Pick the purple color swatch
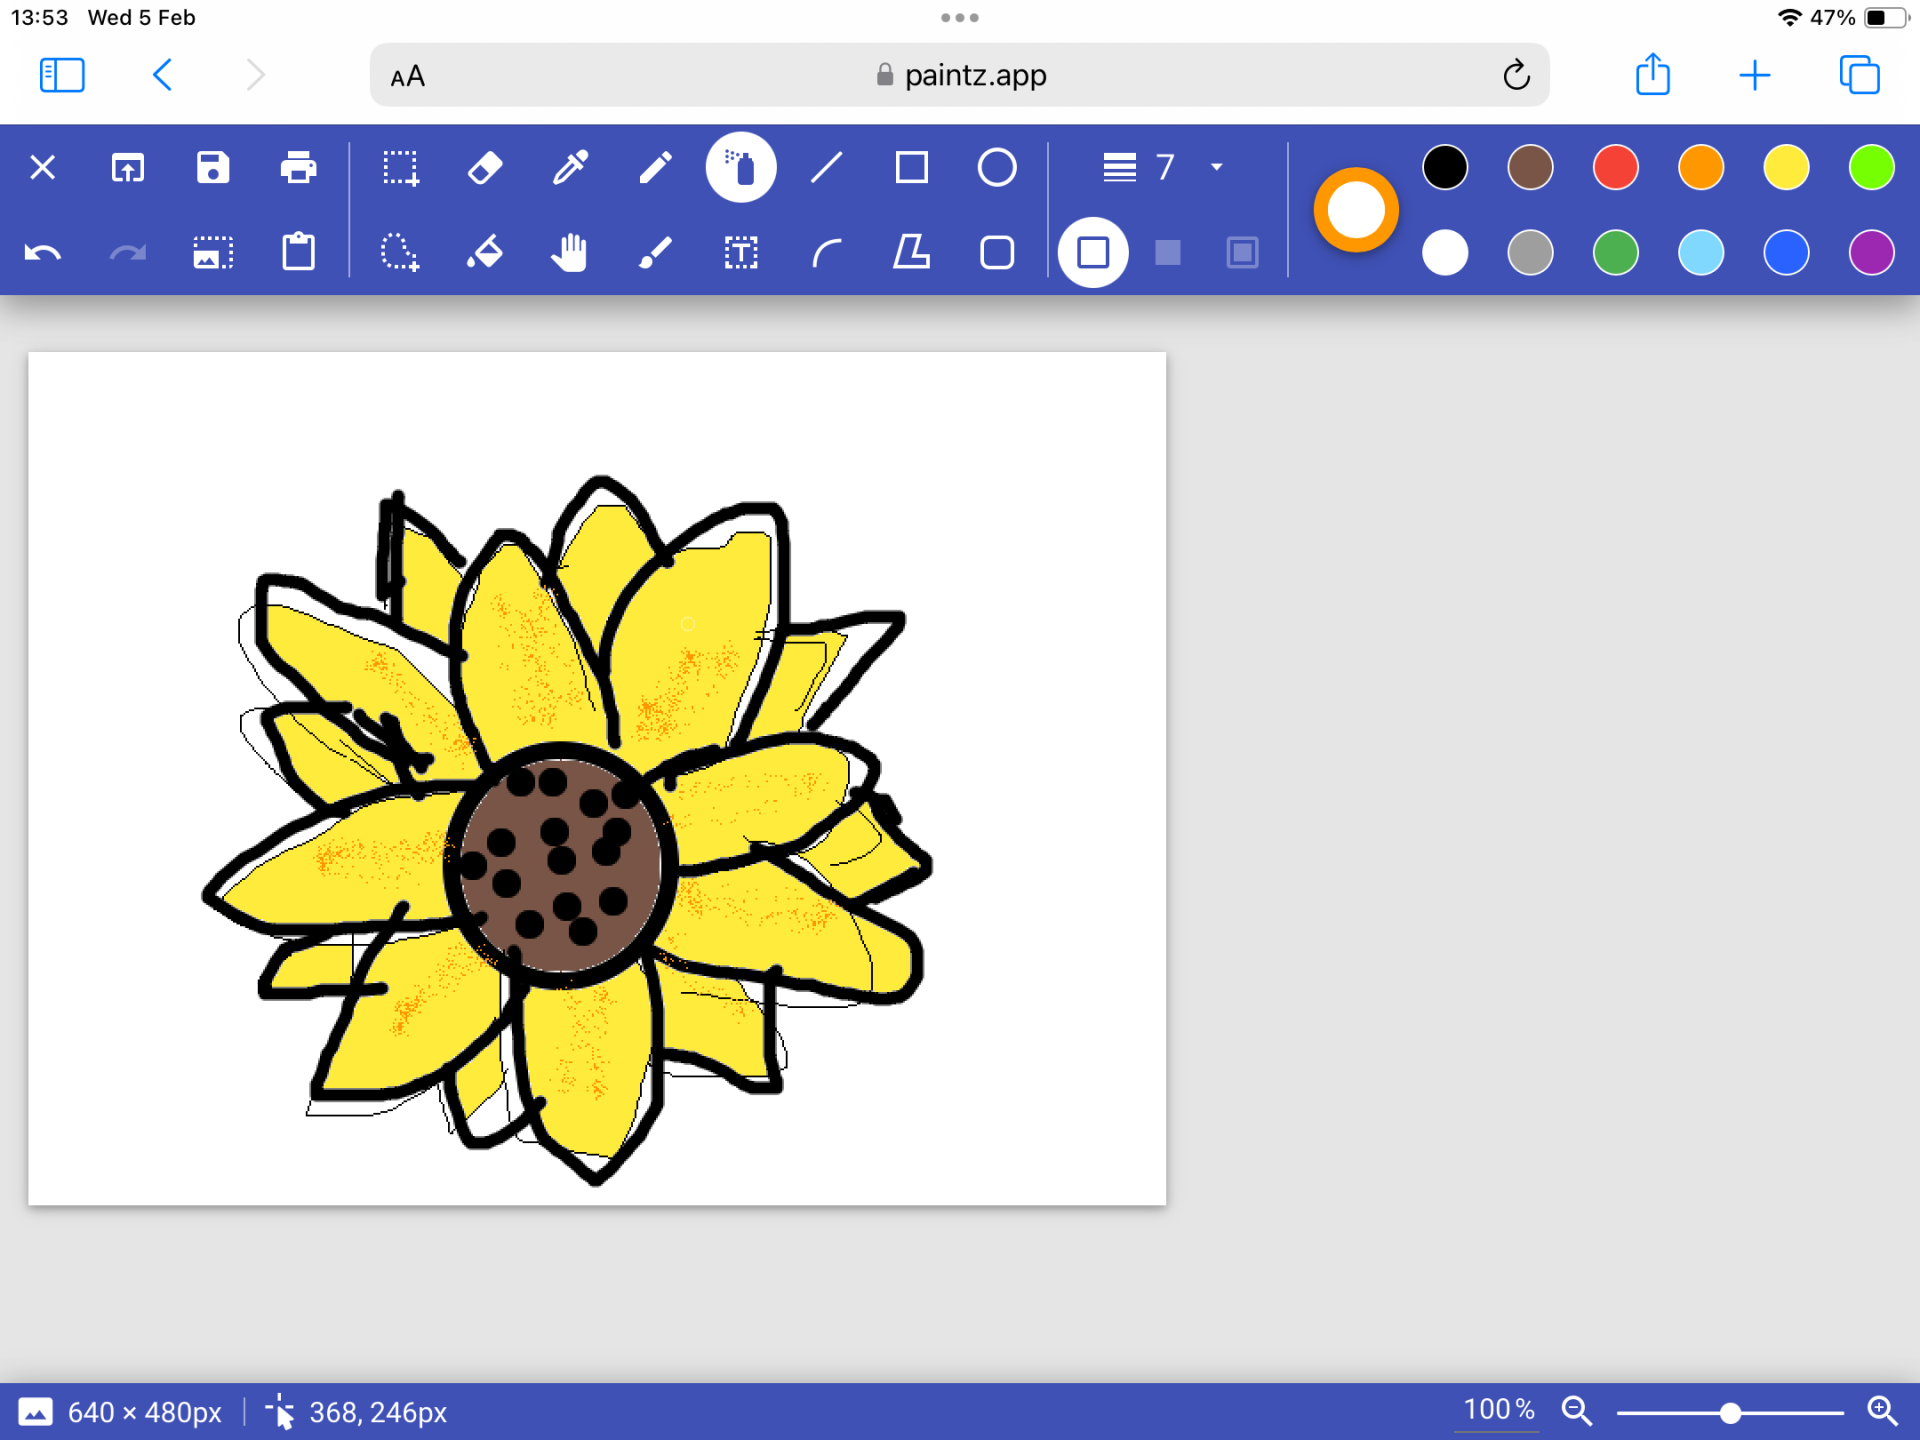The height and width of the screenshot is (1440, 1920). point(1870,253)
